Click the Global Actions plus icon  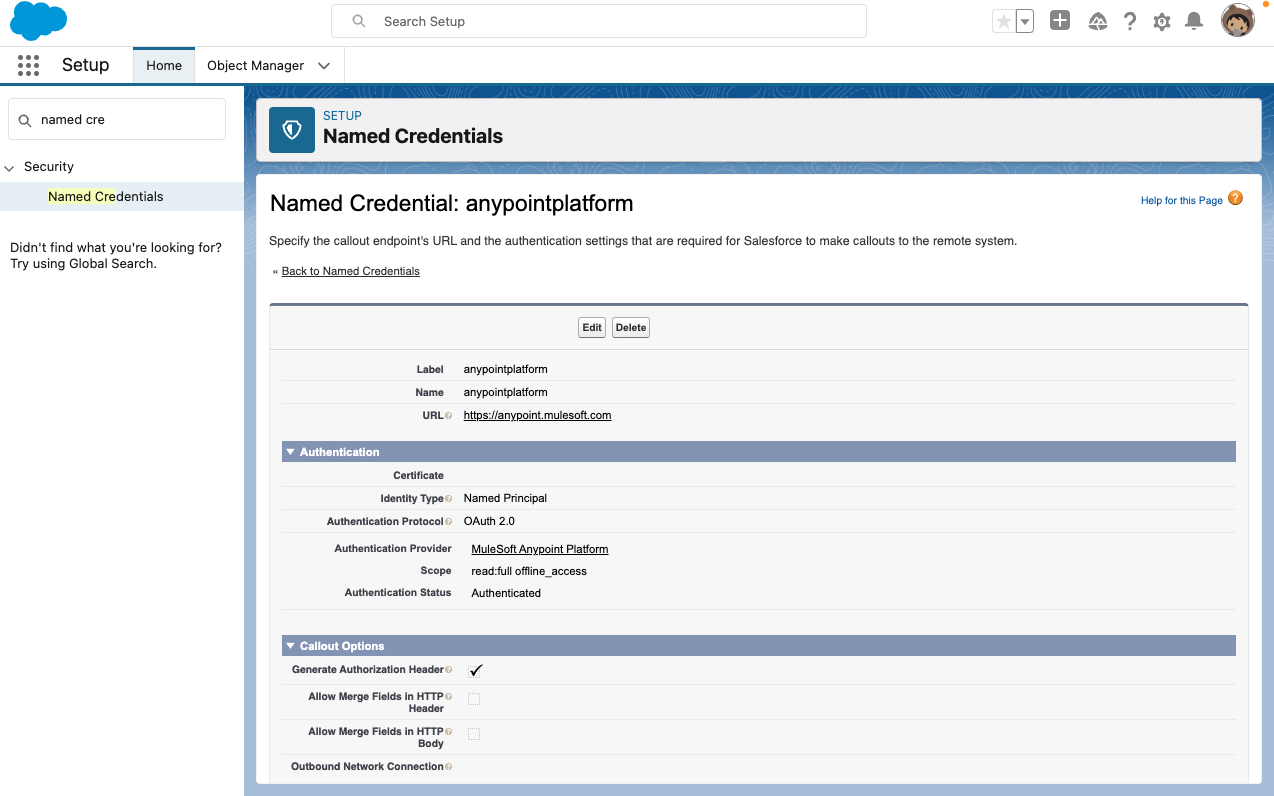(1060, 21)
